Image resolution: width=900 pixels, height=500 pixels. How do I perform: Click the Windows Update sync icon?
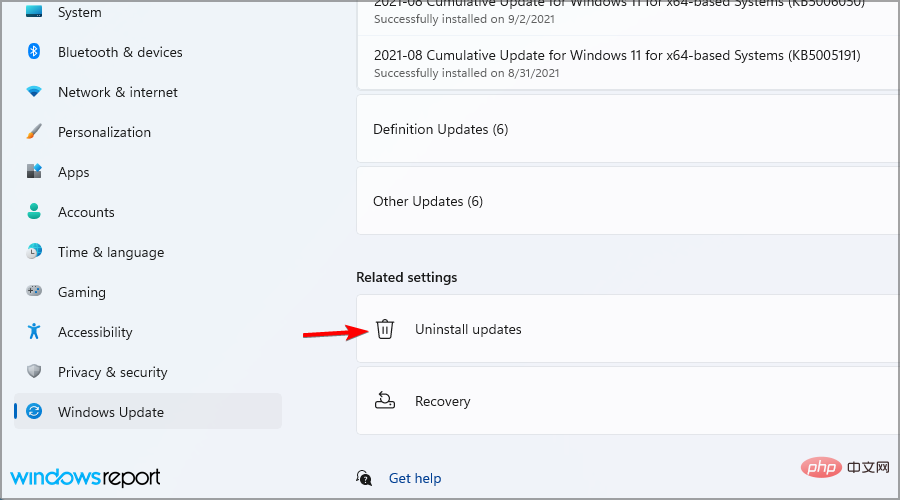click(x=34, y=411)
